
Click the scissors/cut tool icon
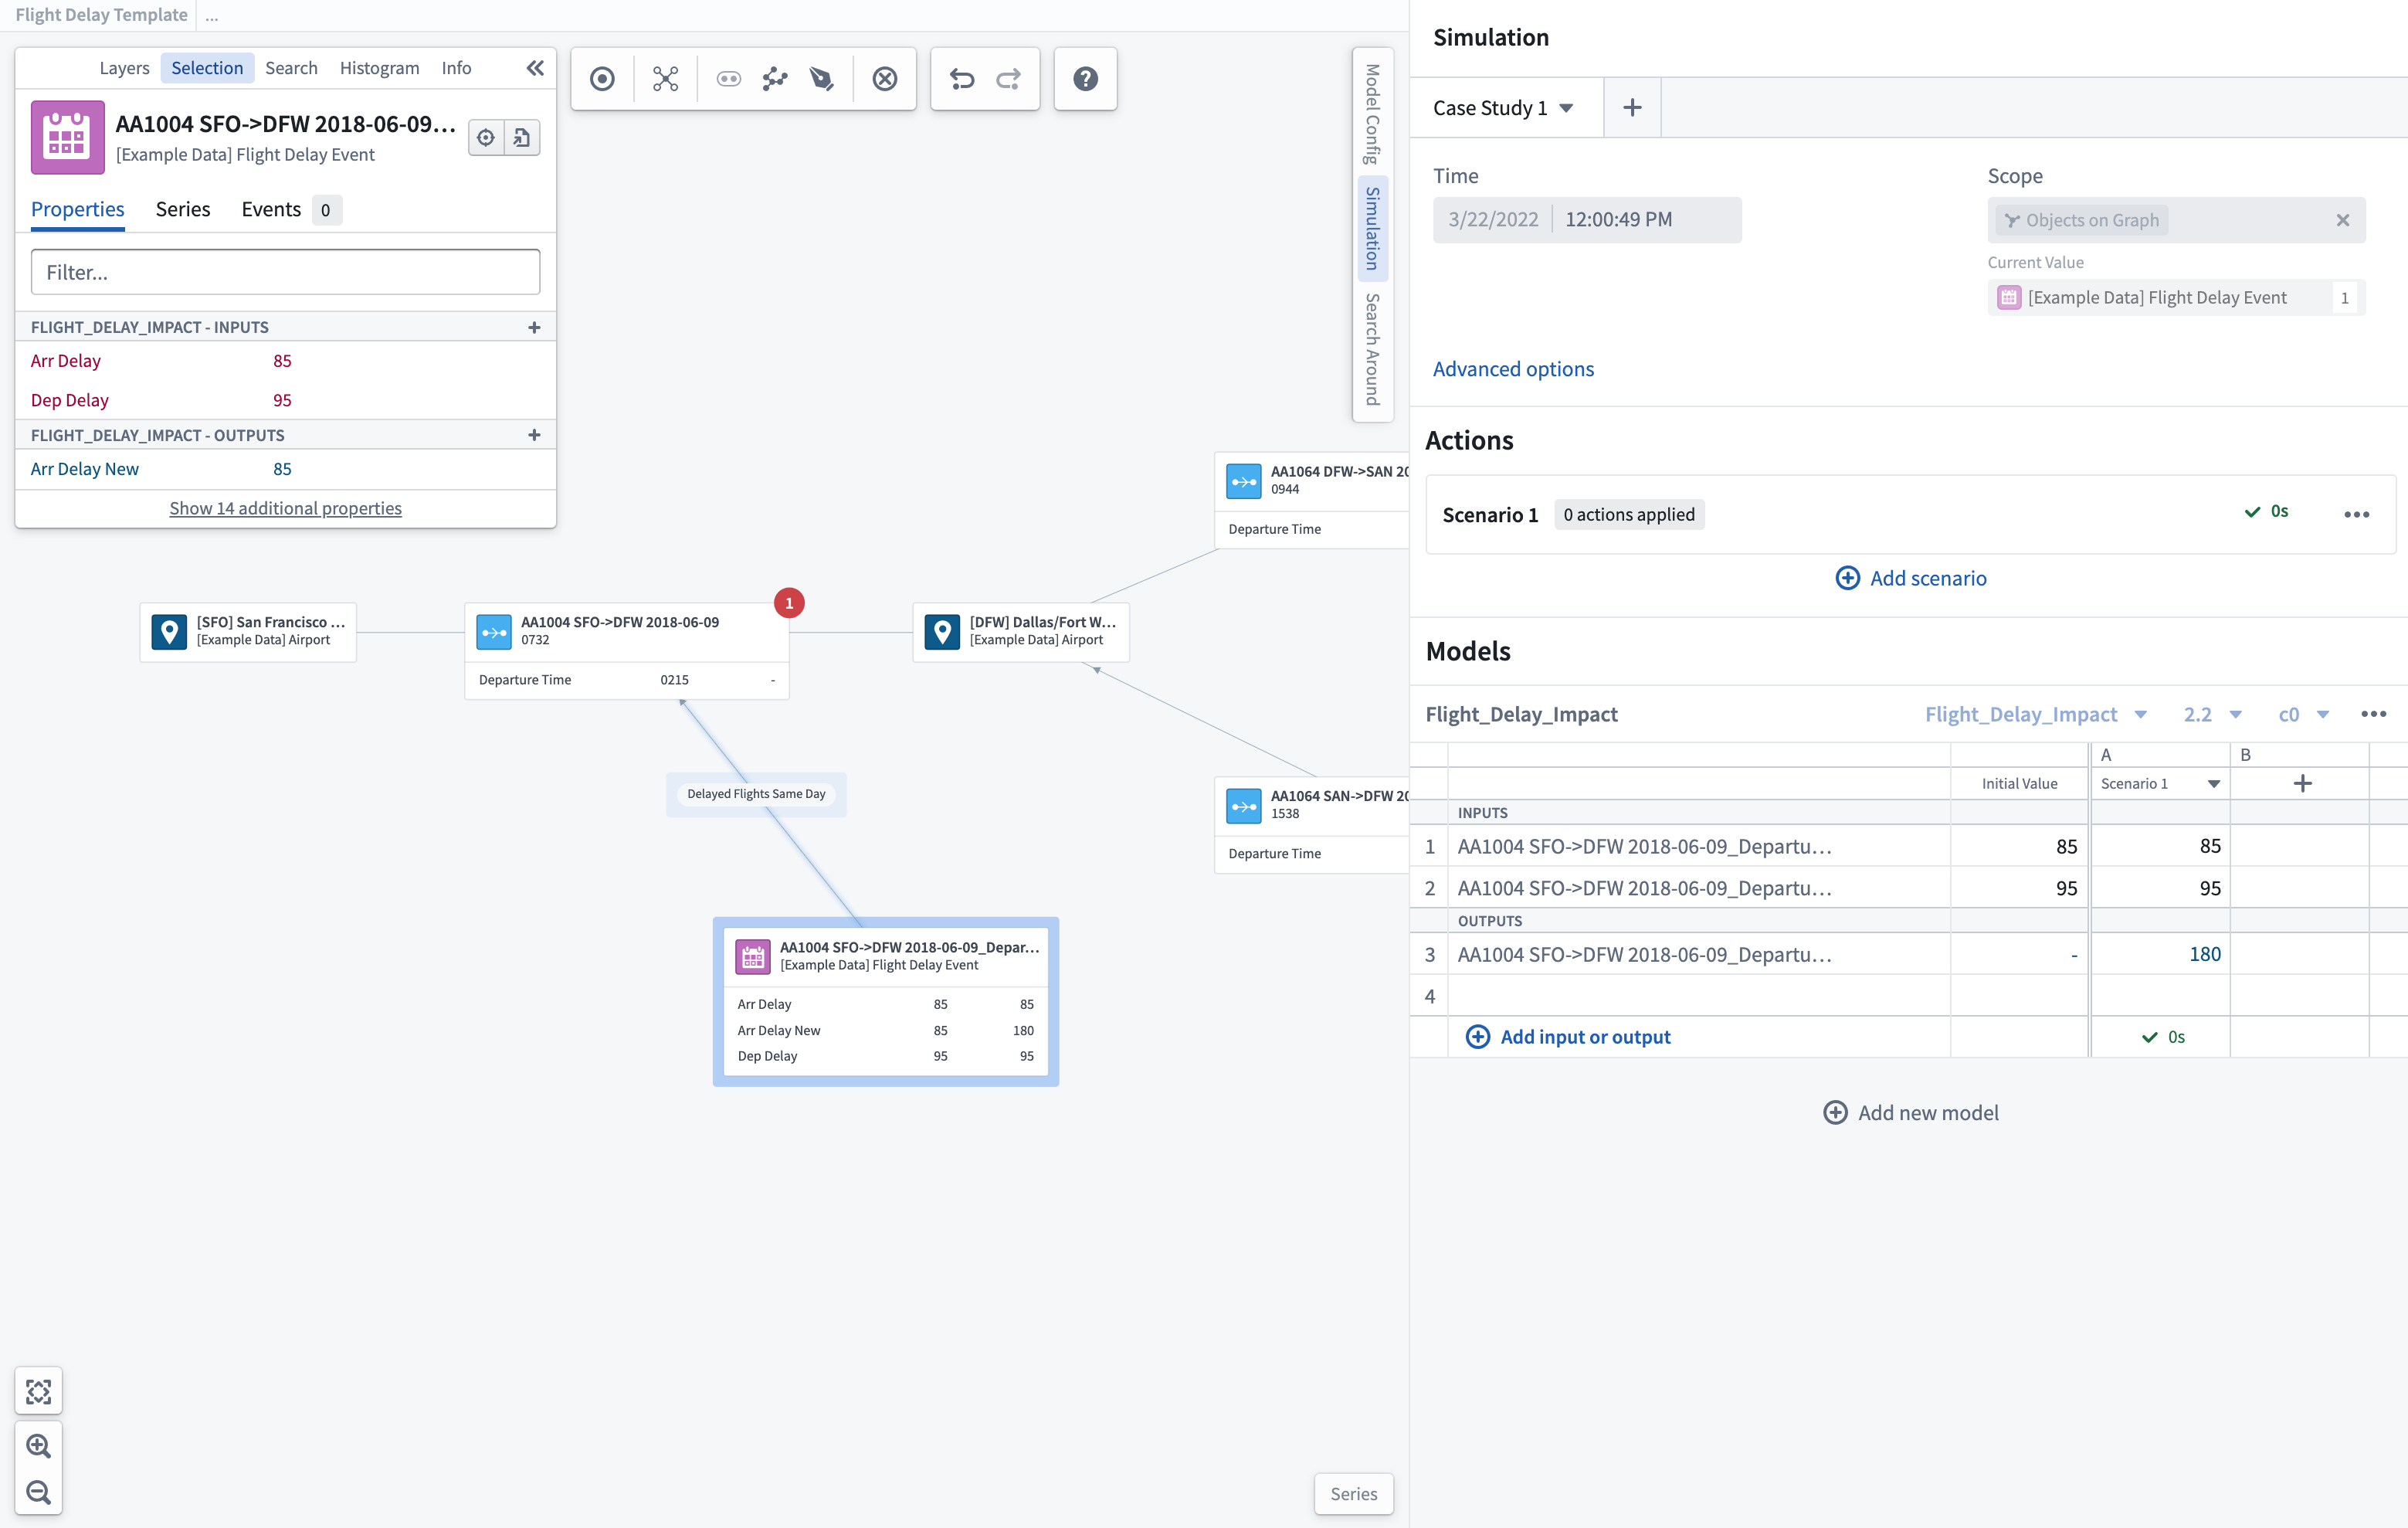[663, 77]
